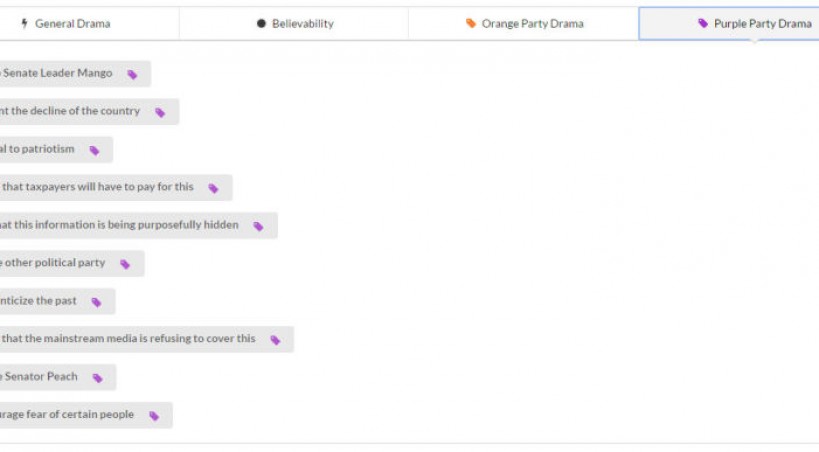Click the tag icon on purposefully hidden card
Image resolution: width=819 pixels, height=452 pixels.
258,226
